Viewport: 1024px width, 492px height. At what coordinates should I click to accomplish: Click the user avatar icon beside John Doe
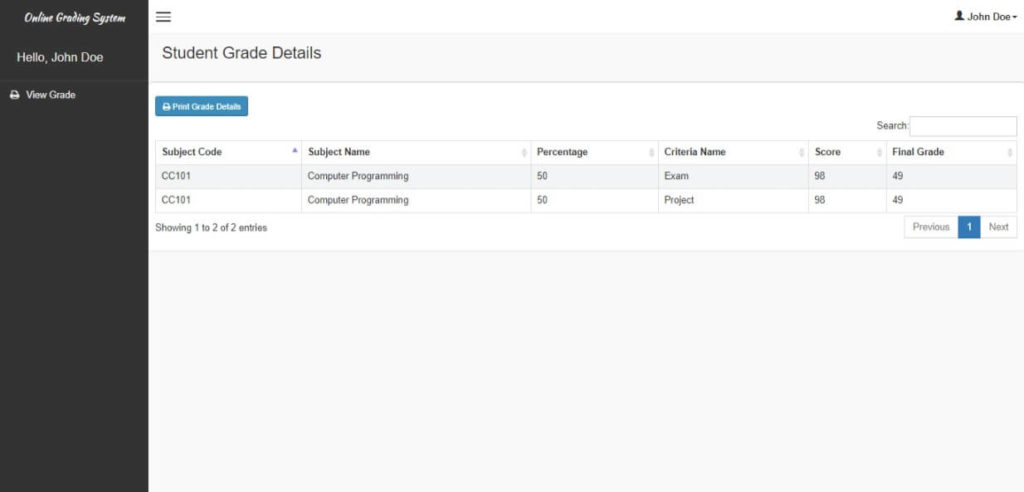959,16
